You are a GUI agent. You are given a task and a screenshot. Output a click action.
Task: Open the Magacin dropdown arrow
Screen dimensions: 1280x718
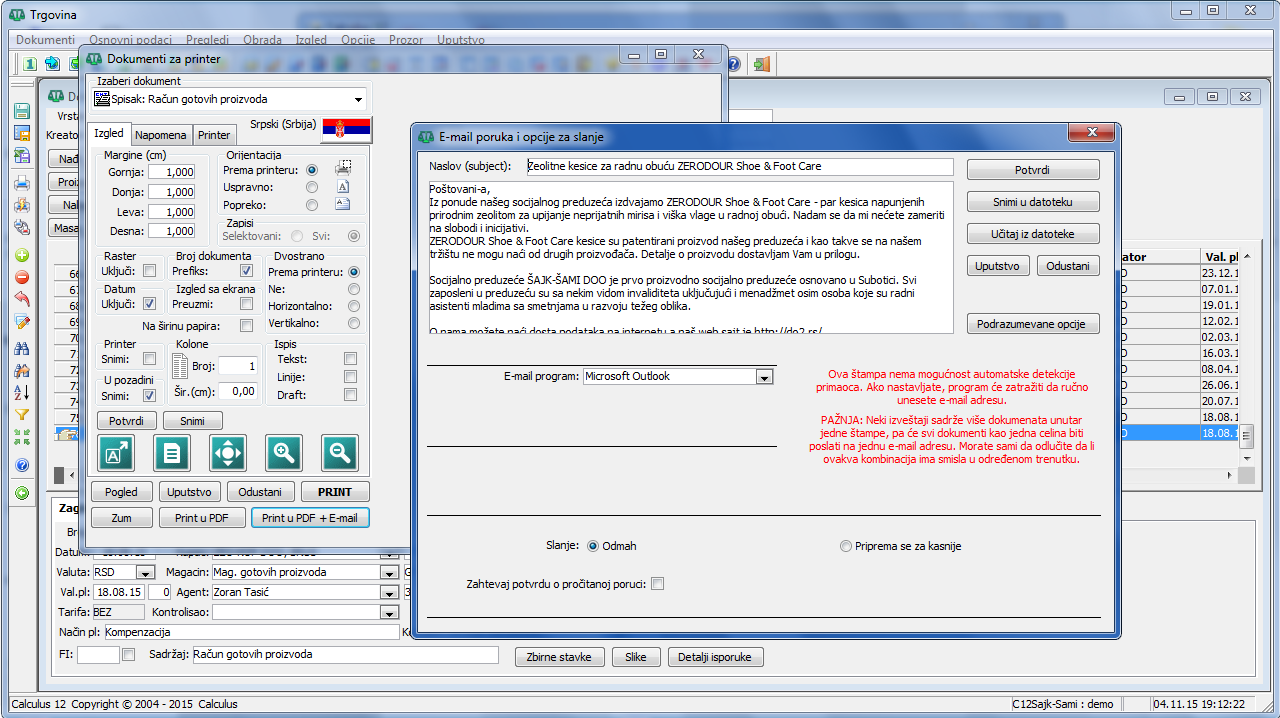pyautogui.click(x=389, y=573)
